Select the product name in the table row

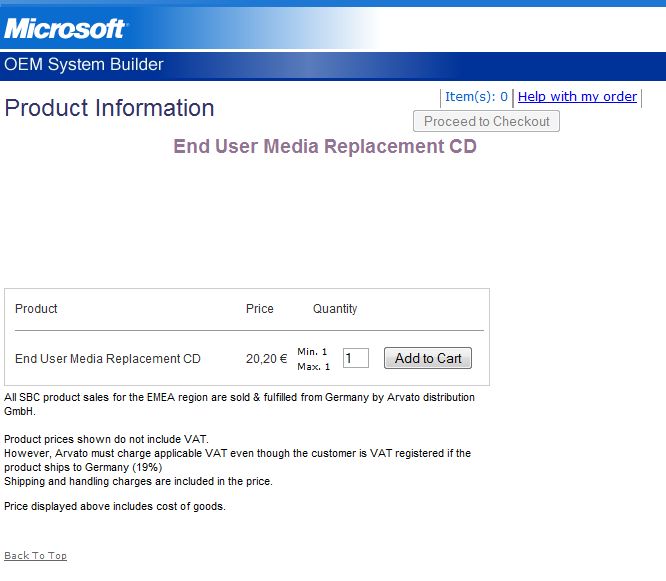[x=108, y=359]
